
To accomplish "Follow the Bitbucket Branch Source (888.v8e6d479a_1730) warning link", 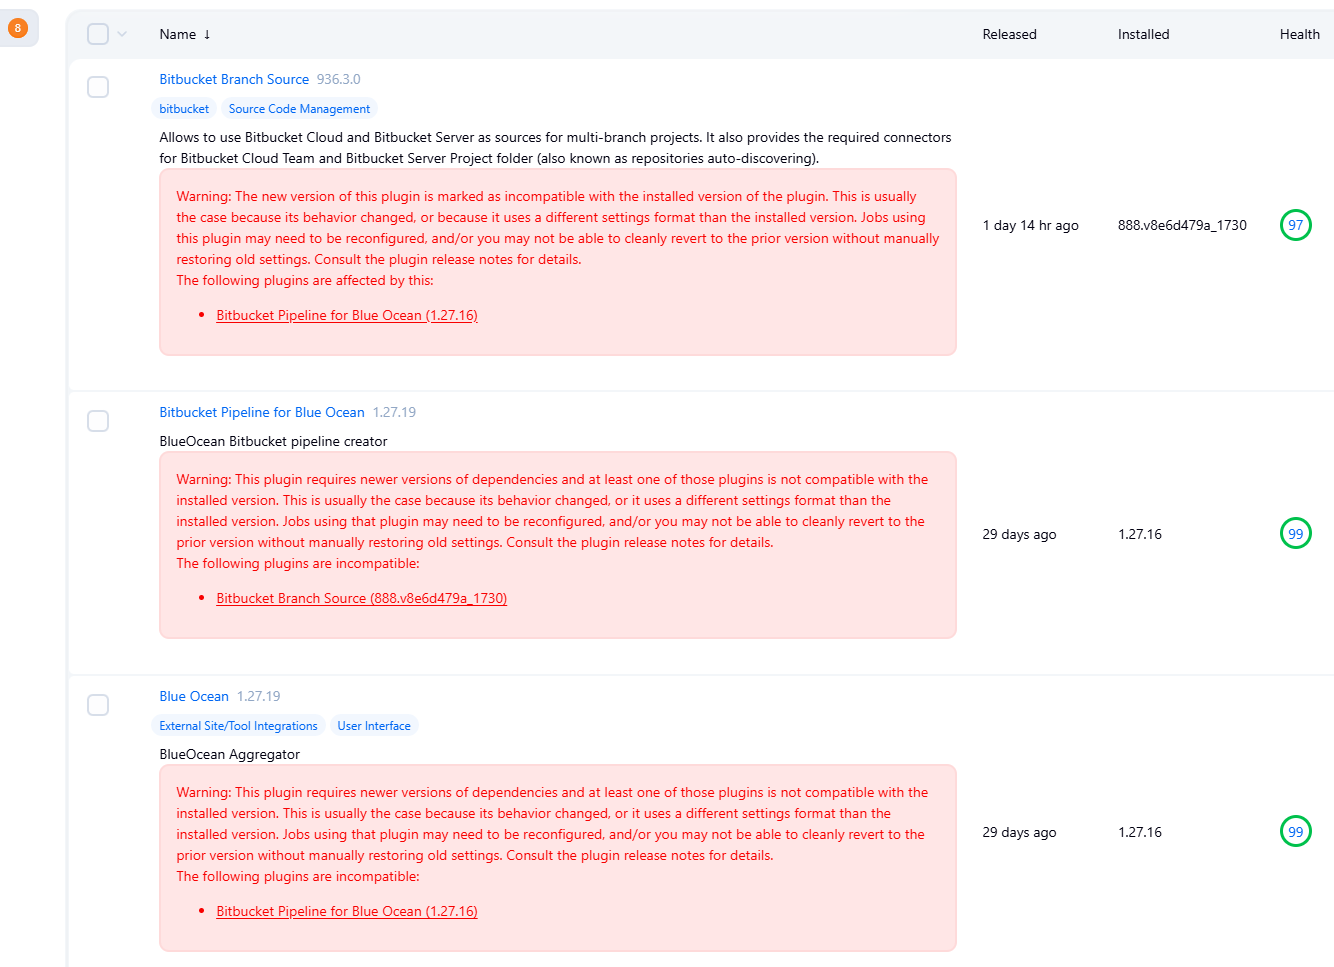I will point(361,598).
